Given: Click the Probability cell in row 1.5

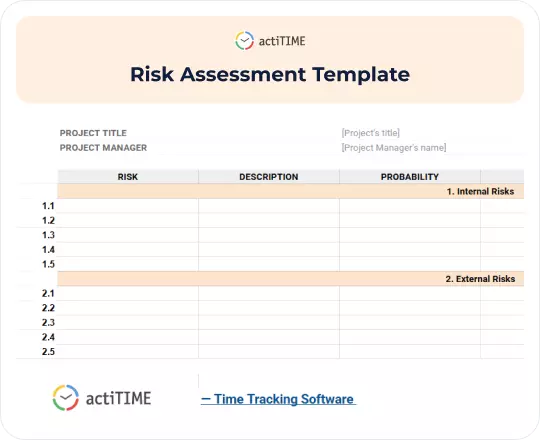Looking at the screenshot, I should point(410,264).
